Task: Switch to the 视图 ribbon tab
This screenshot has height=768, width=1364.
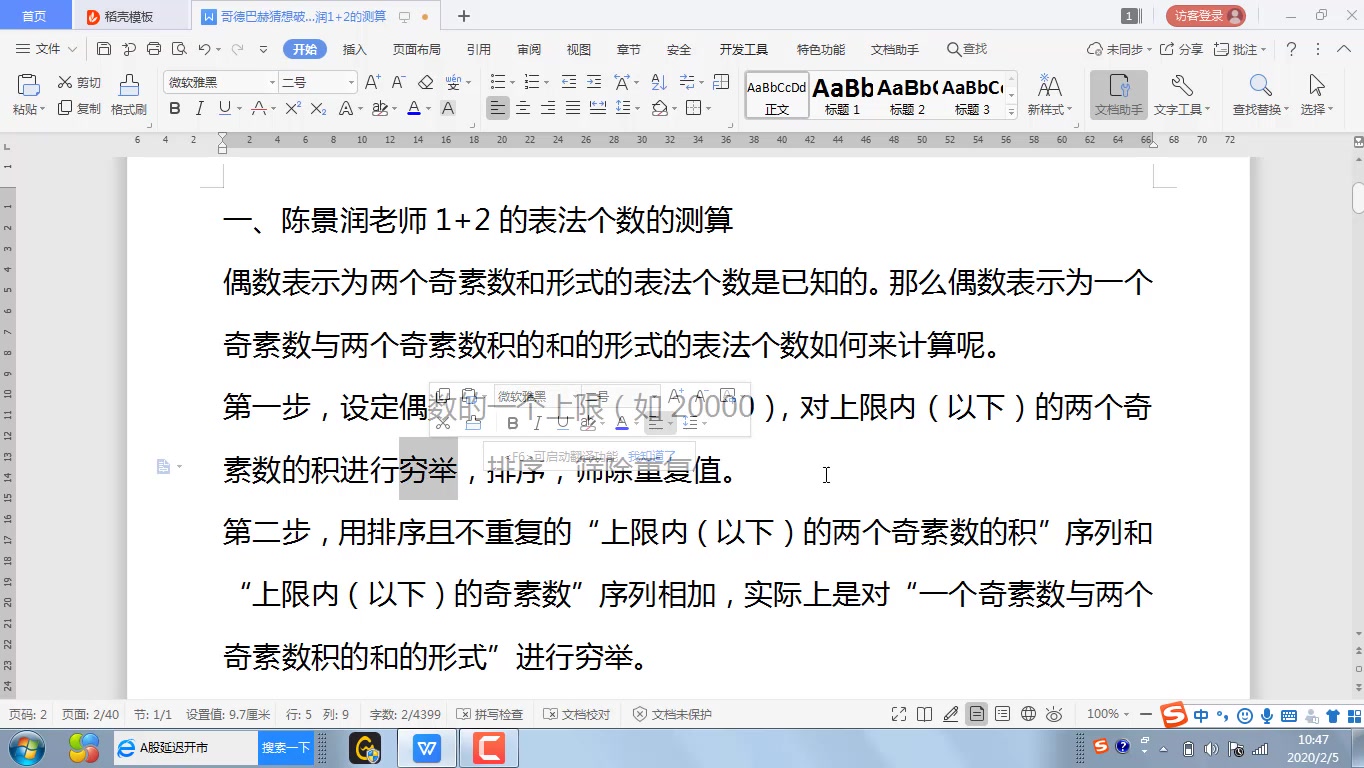Action: (578, 49)
